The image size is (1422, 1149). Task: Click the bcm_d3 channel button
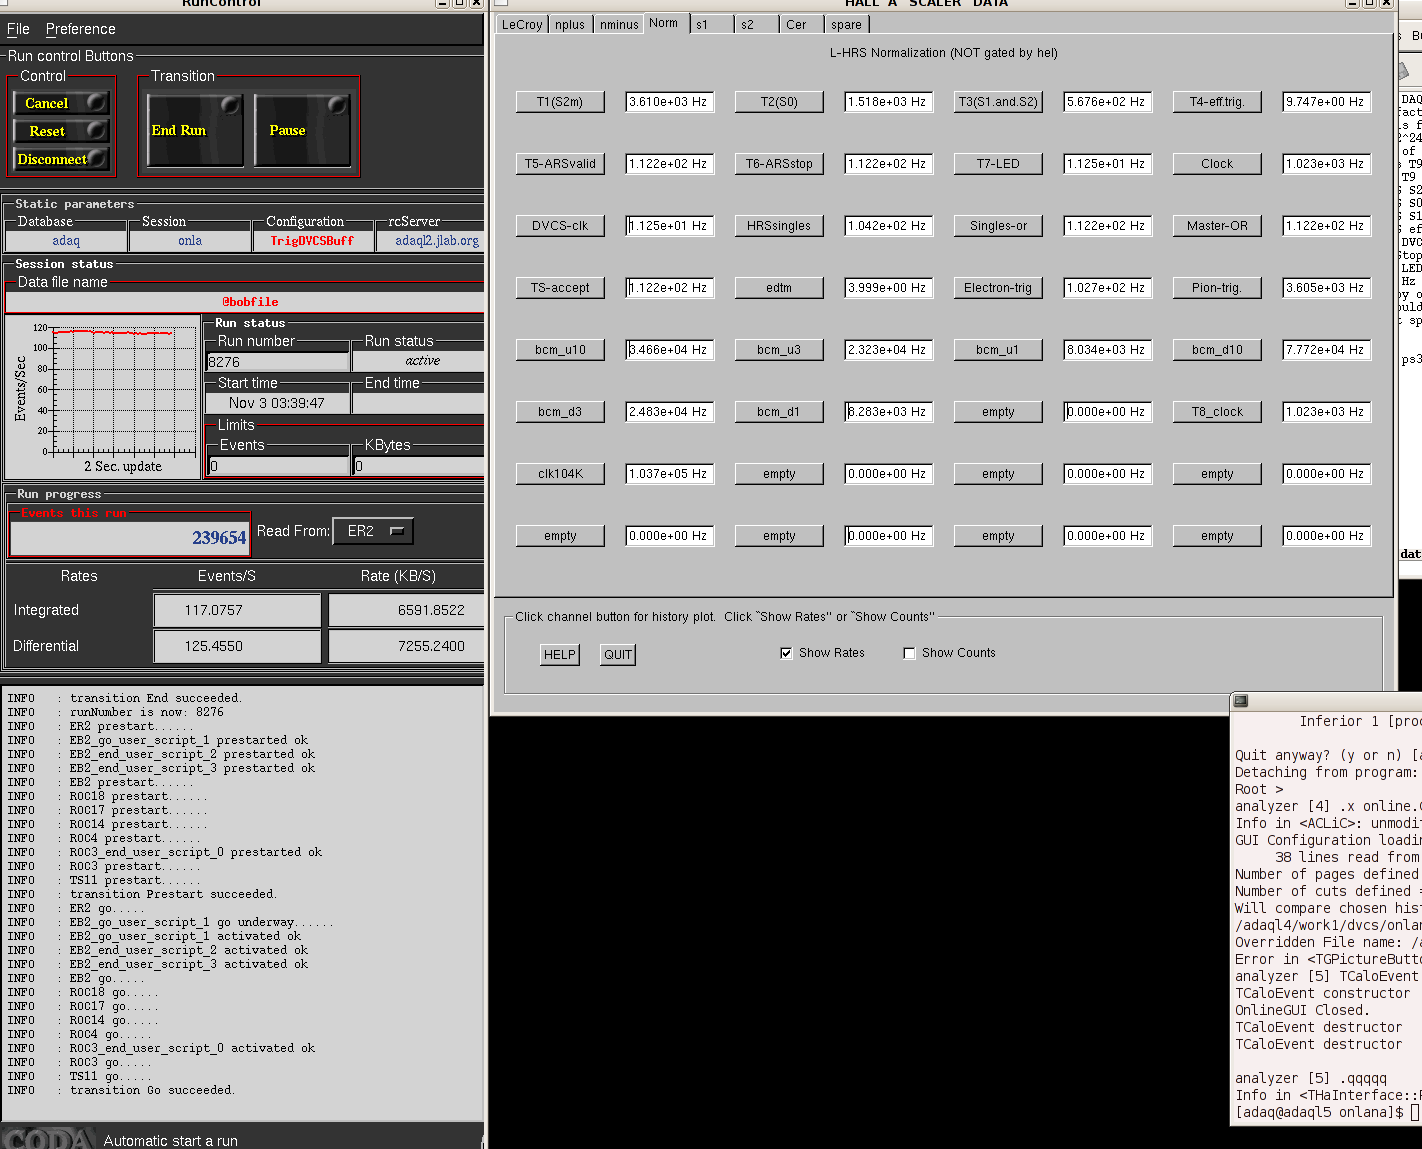pos(560,412)
